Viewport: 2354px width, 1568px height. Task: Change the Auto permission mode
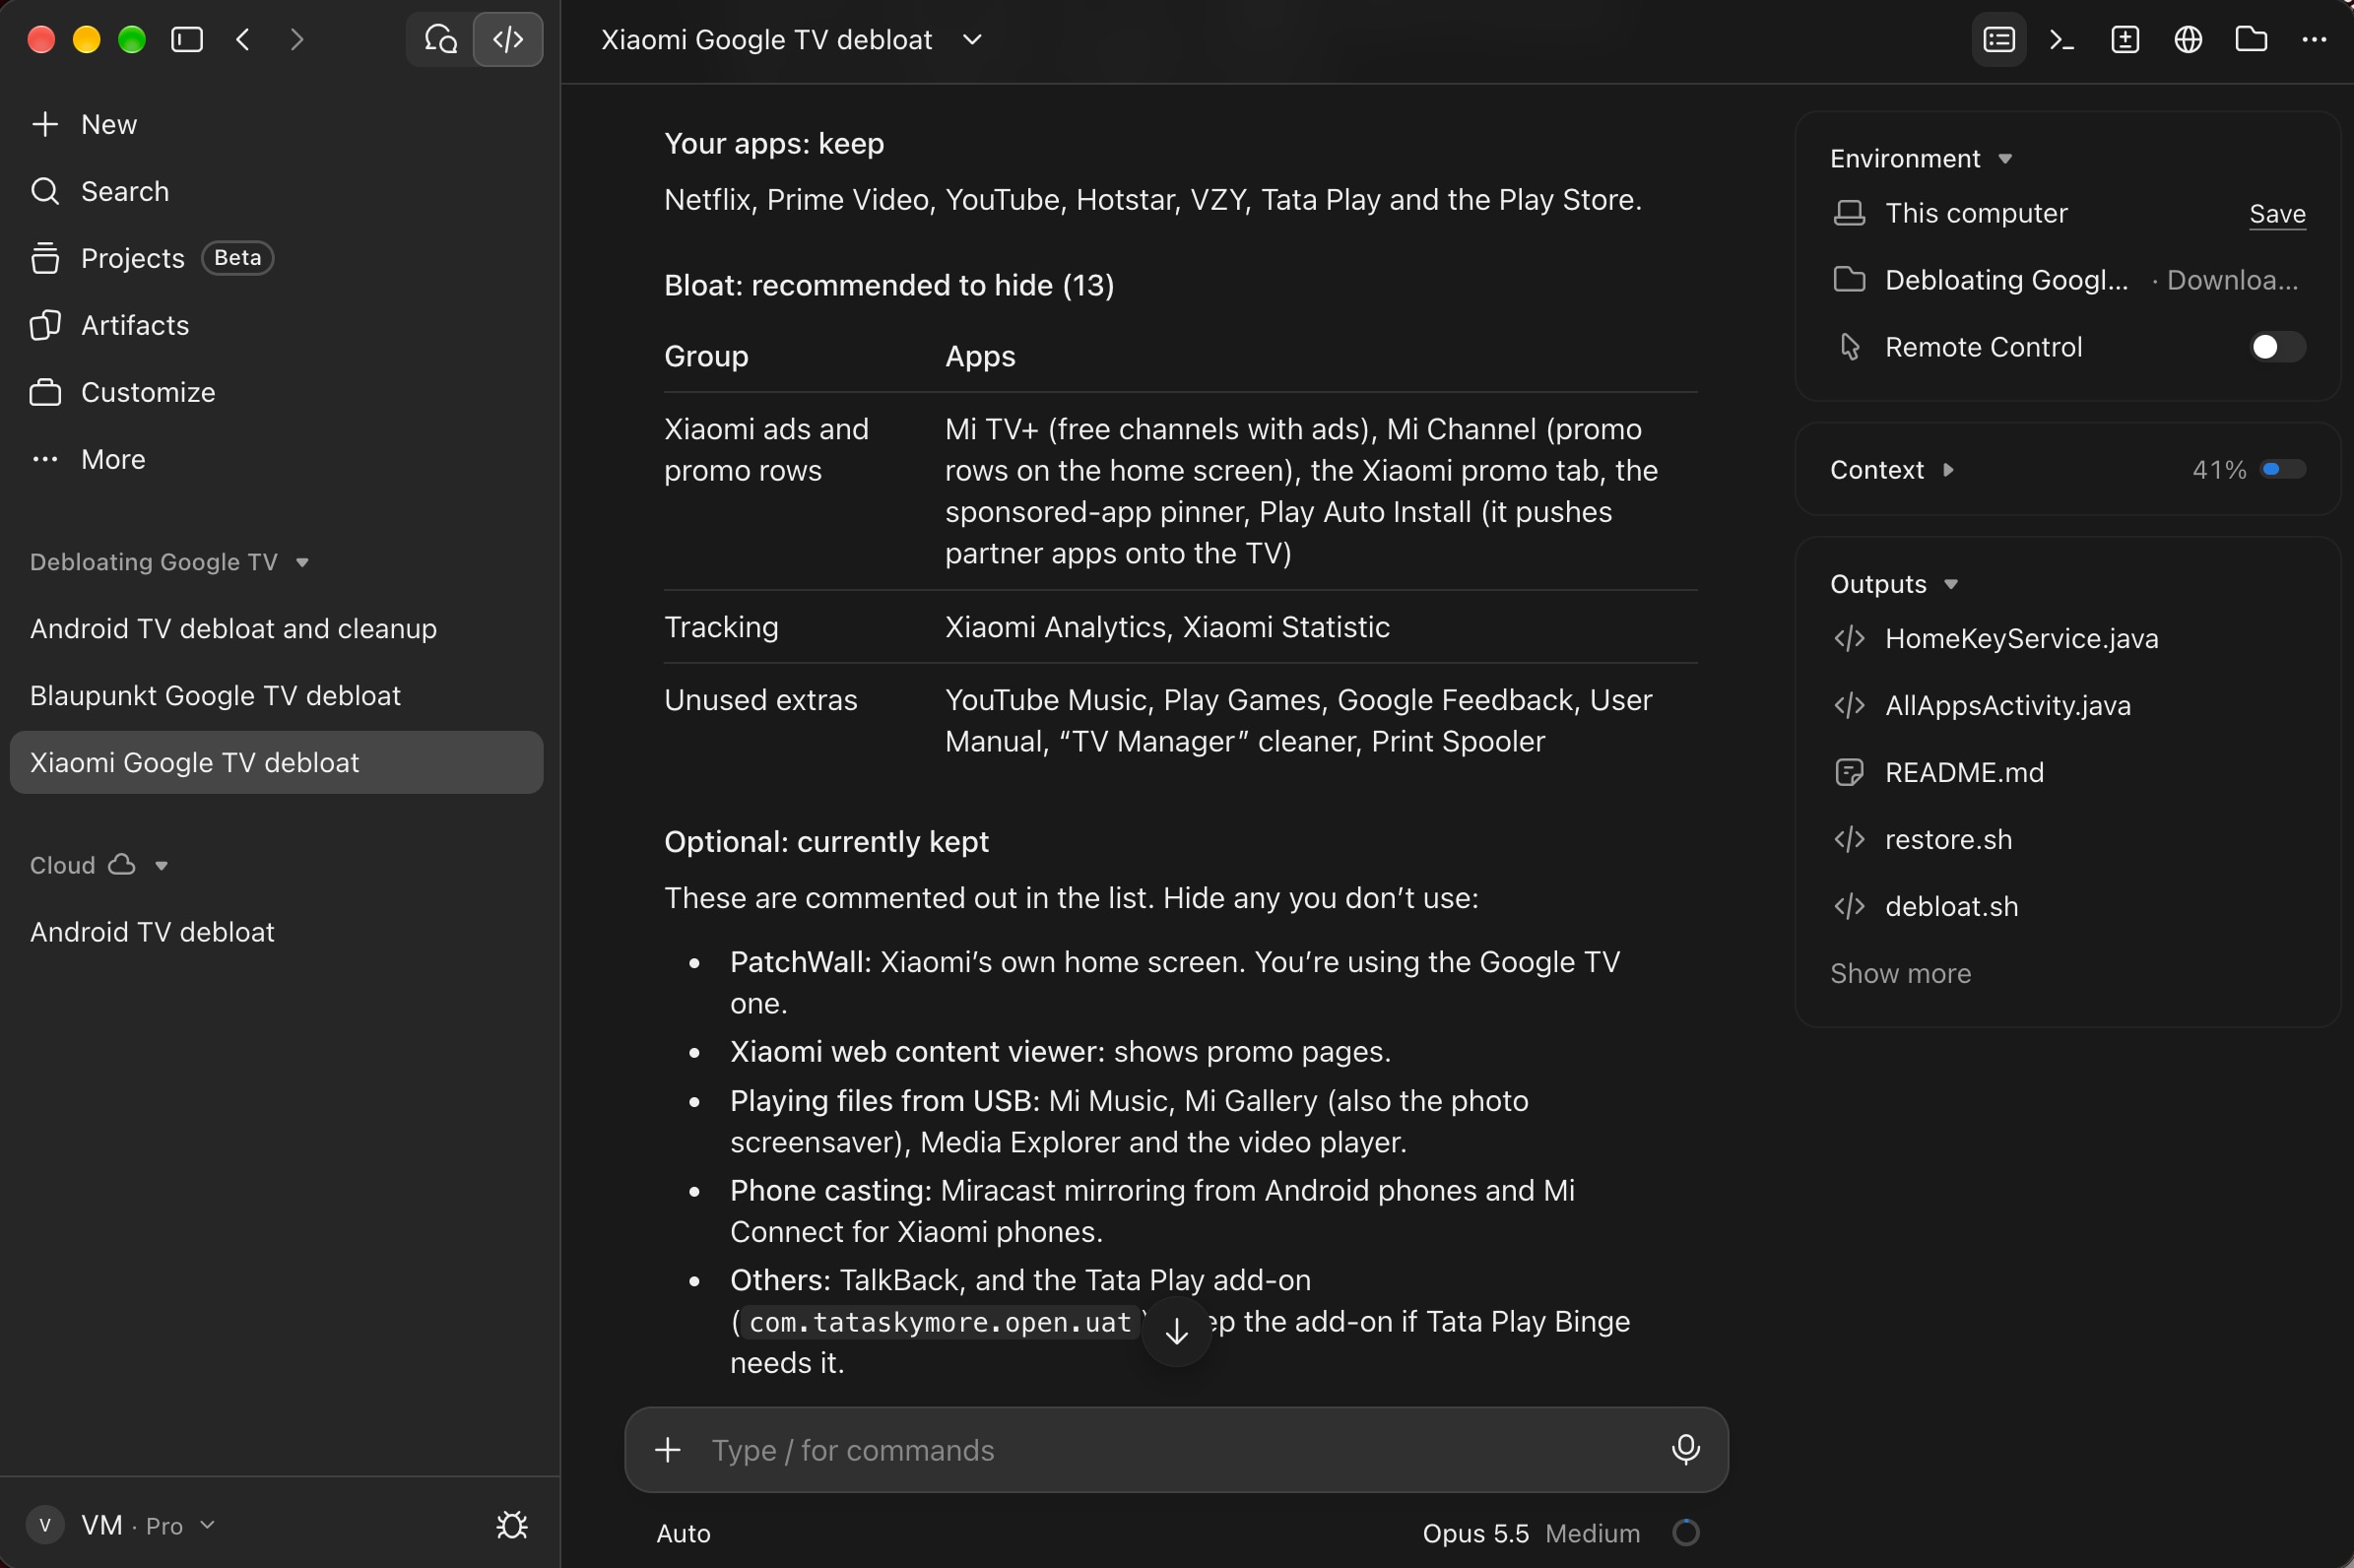click(x=683, y=1533)
